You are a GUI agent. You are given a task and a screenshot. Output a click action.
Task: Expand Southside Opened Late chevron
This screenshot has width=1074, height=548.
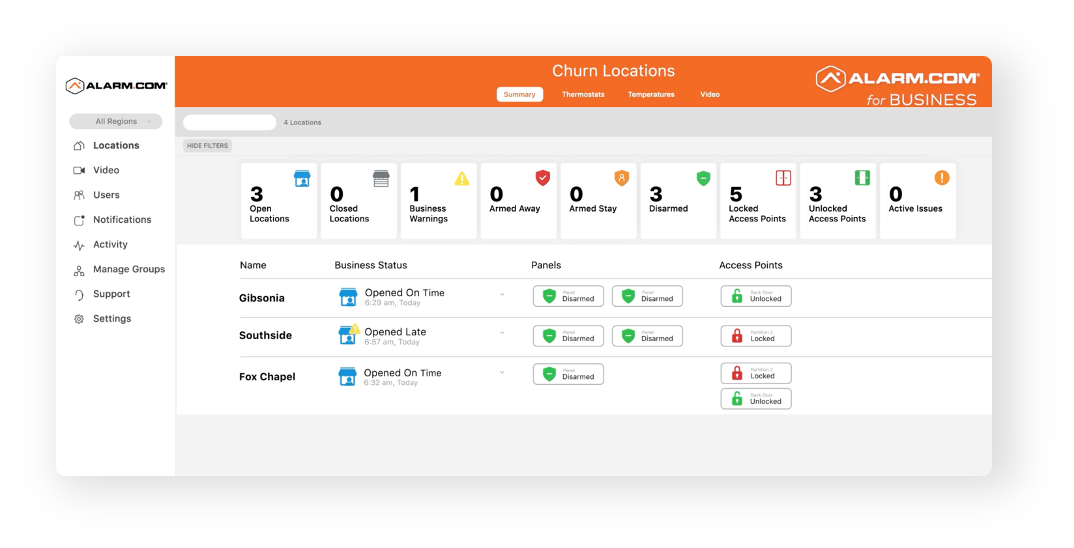[502, 333]
